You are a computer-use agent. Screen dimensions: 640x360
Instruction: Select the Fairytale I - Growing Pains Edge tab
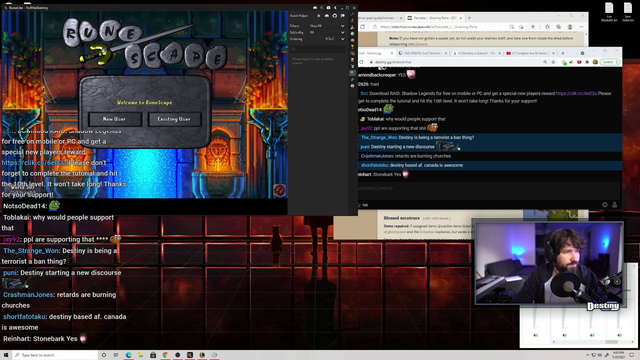pyautogui.click(x=435, y=18)
